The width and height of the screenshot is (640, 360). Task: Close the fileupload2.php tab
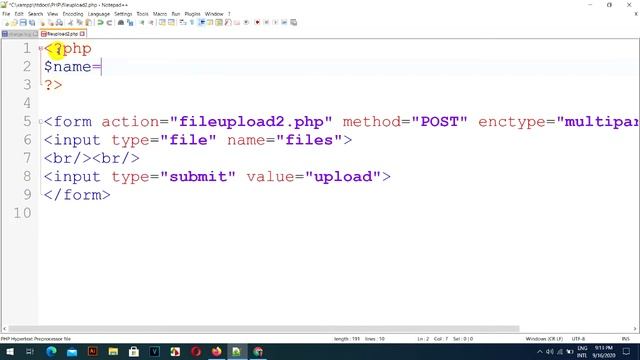coord(83,34)
